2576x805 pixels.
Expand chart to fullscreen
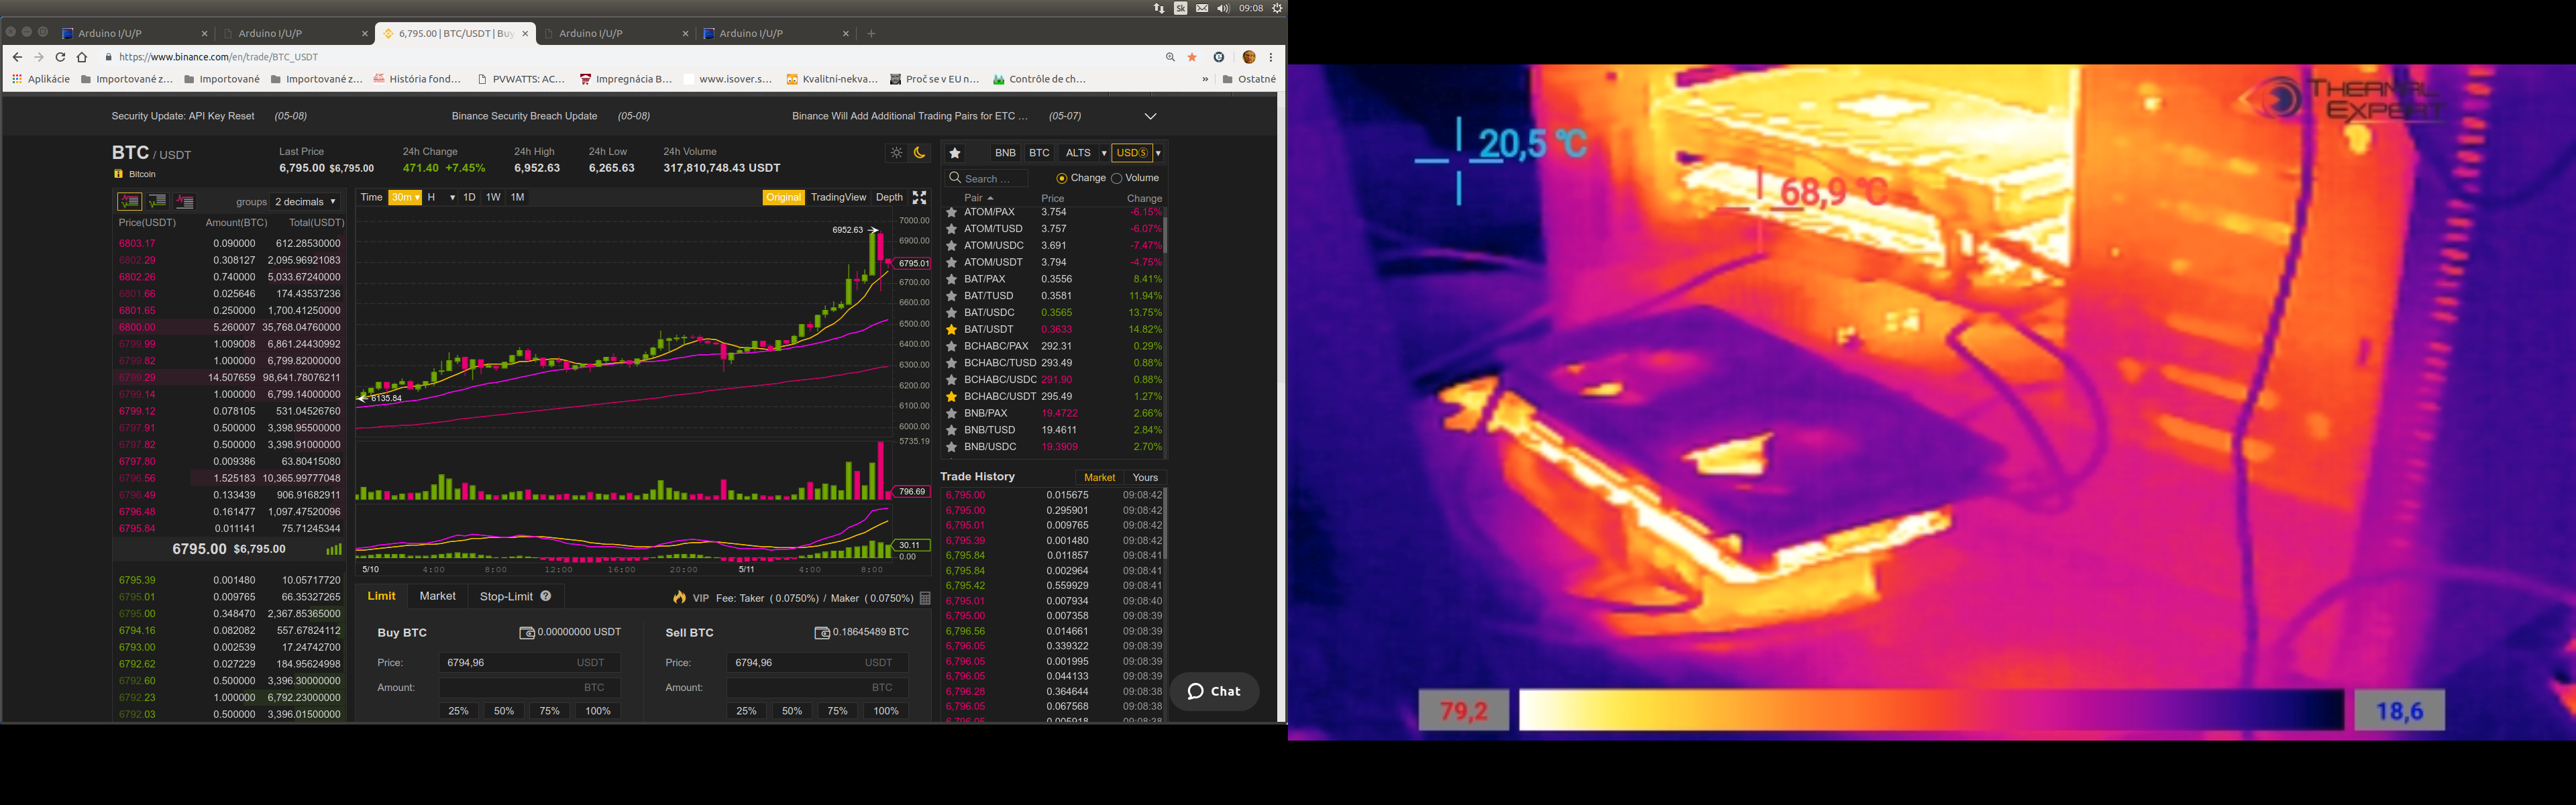tap(919, 198)
